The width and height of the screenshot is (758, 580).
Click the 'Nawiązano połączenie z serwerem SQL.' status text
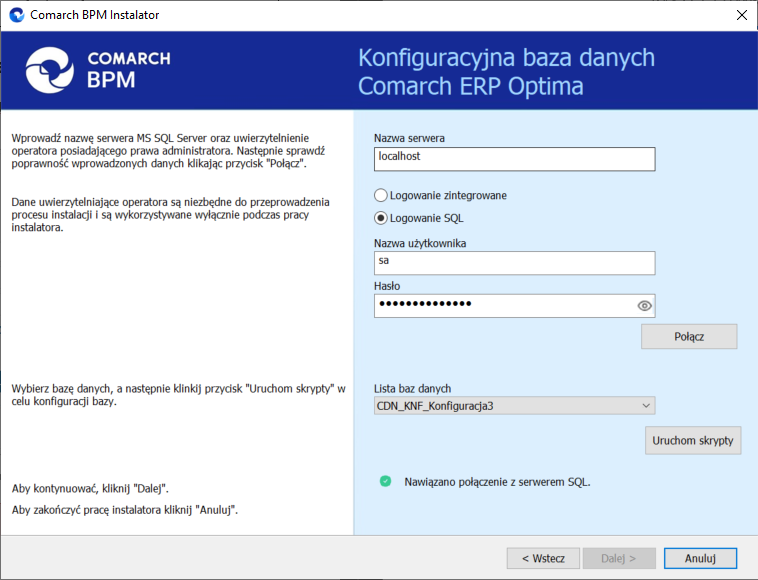click(x=497, y=482)
